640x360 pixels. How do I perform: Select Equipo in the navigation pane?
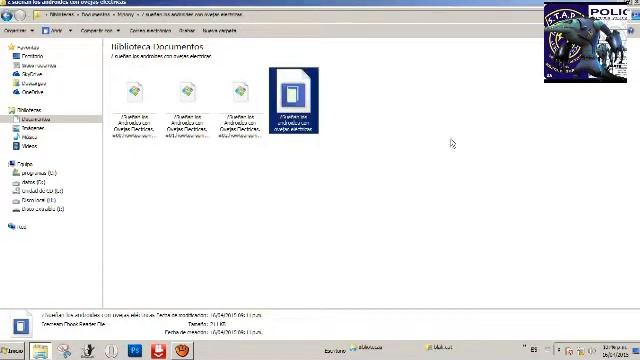click(21, 164)
